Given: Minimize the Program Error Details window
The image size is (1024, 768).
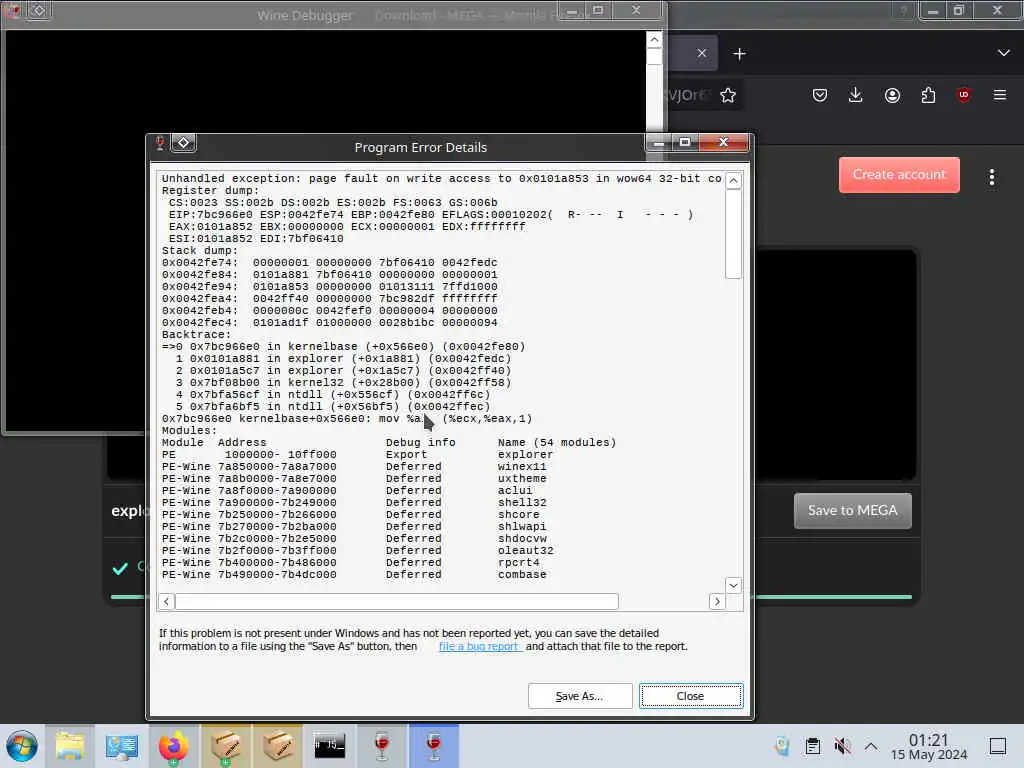Looking at the screenshot, I should click(x=659, y=142).
